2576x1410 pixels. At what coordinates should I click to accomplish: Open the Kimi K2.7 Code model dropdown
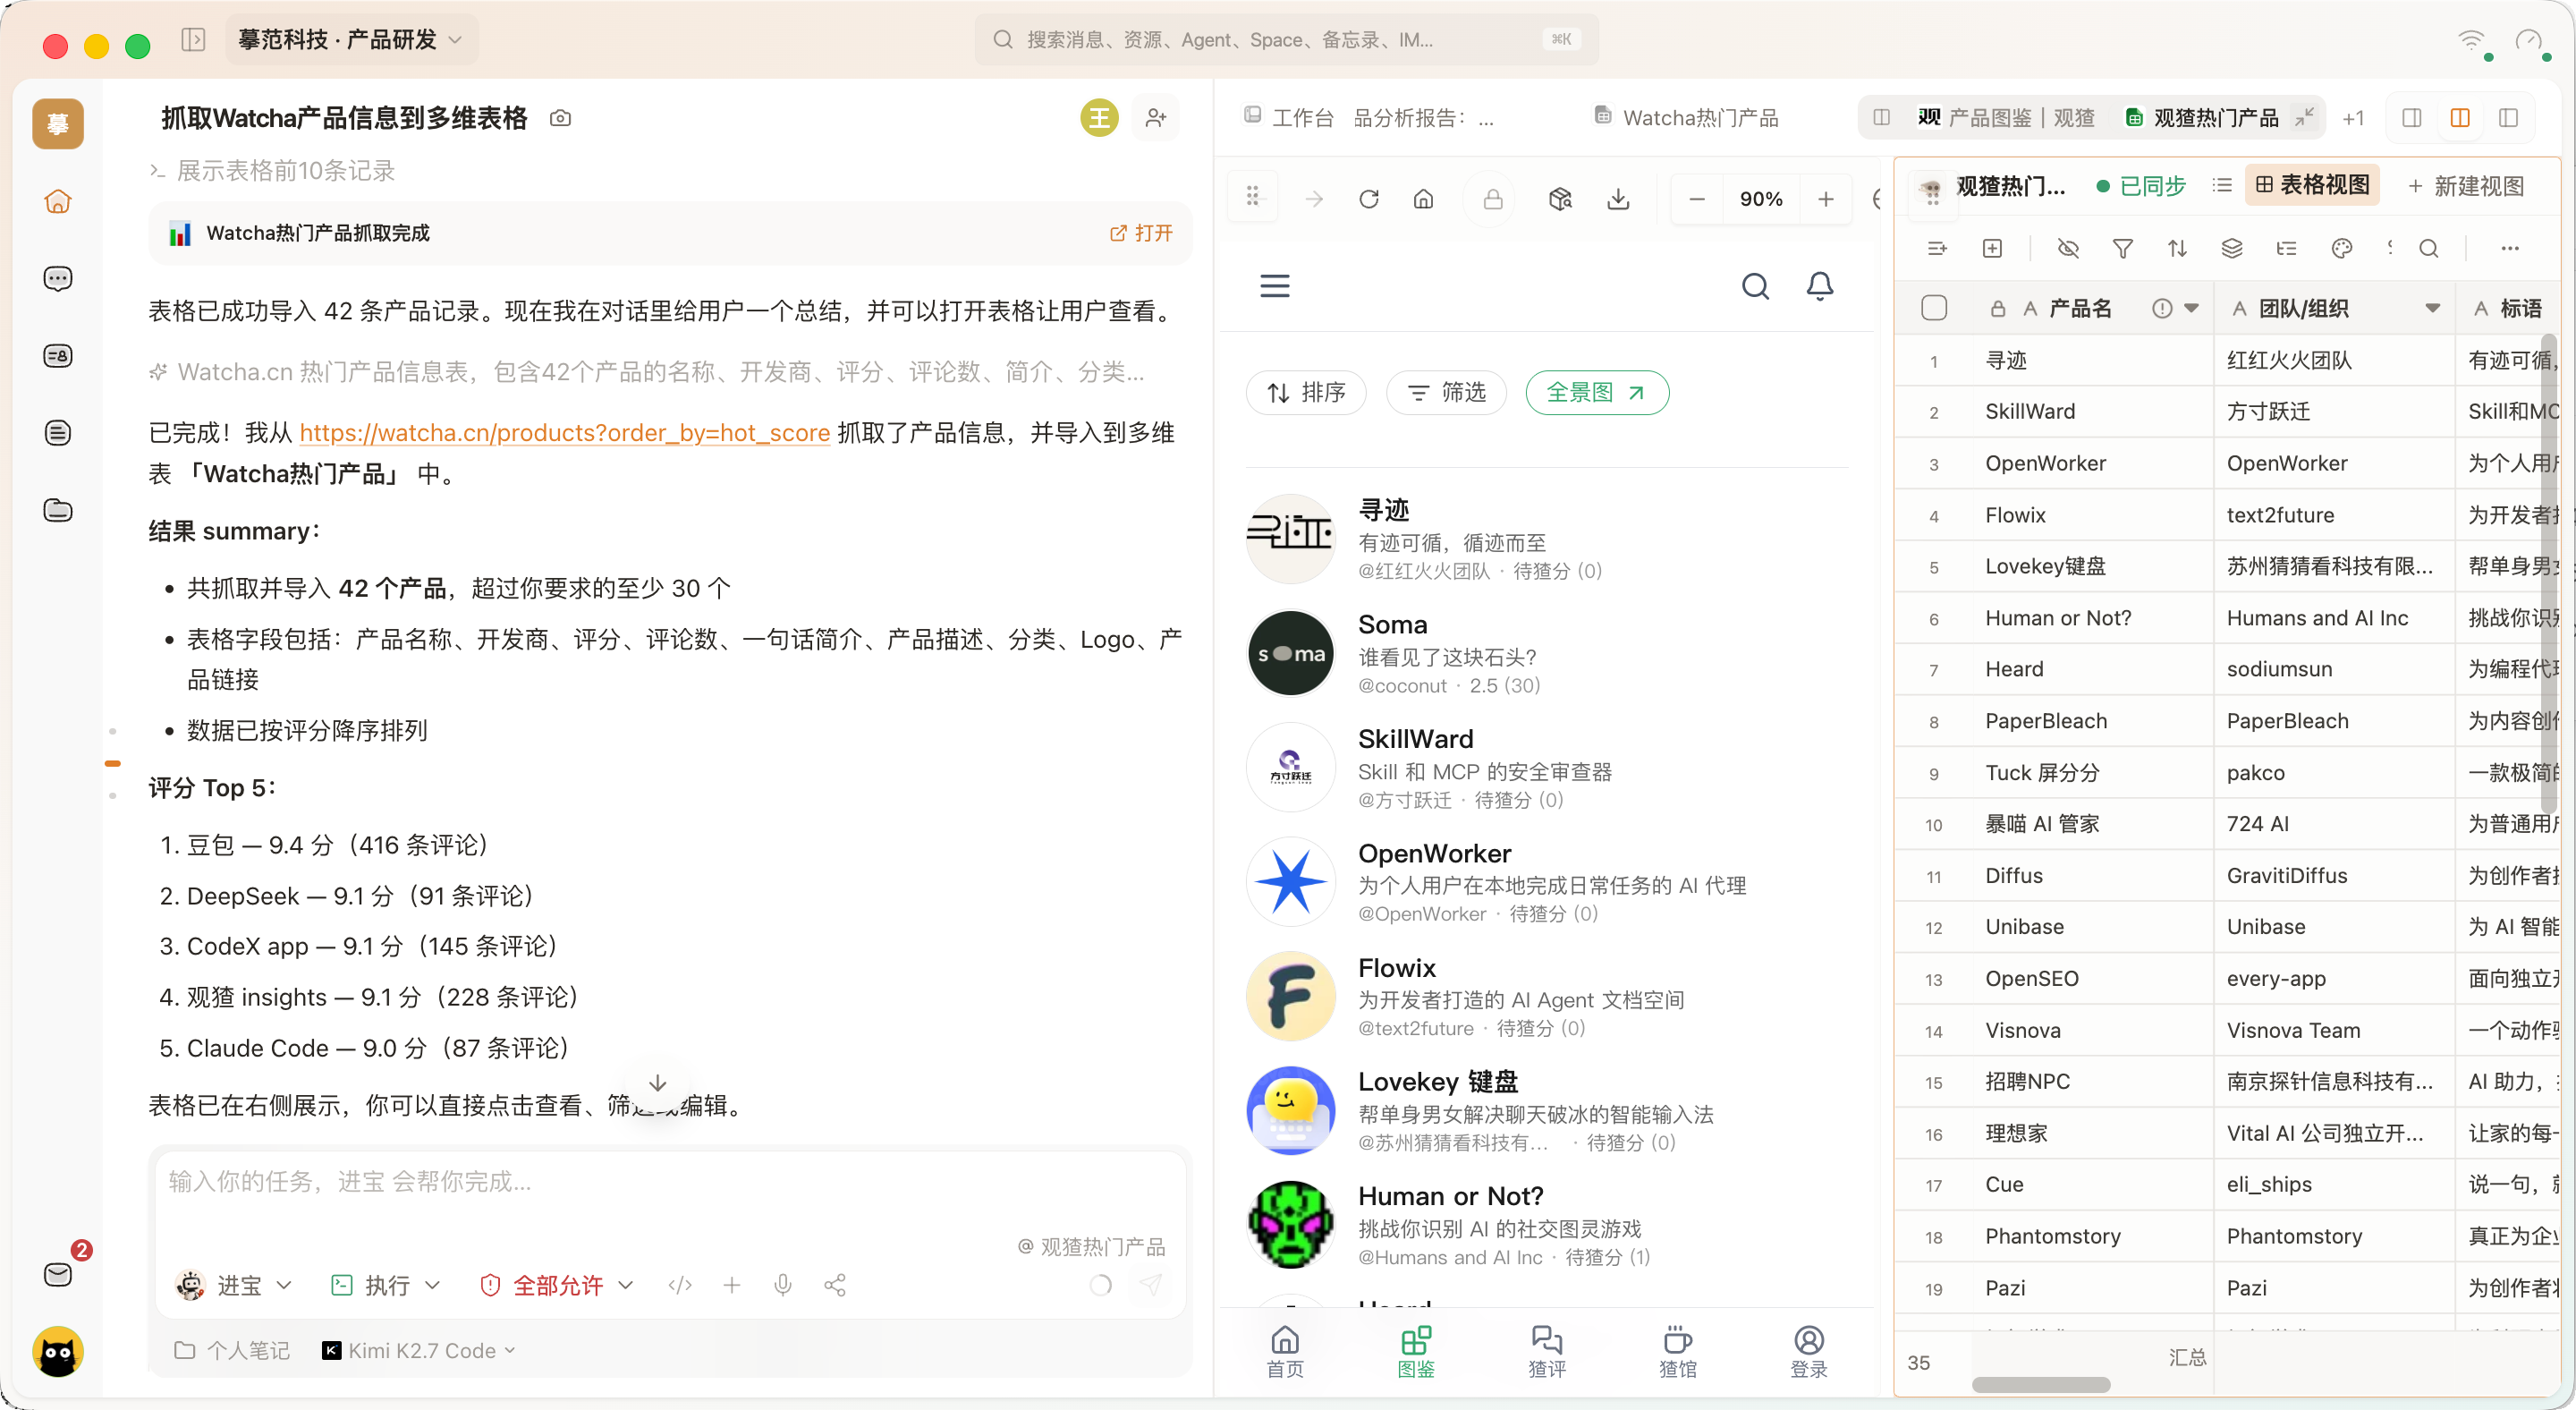(418, 1351)
